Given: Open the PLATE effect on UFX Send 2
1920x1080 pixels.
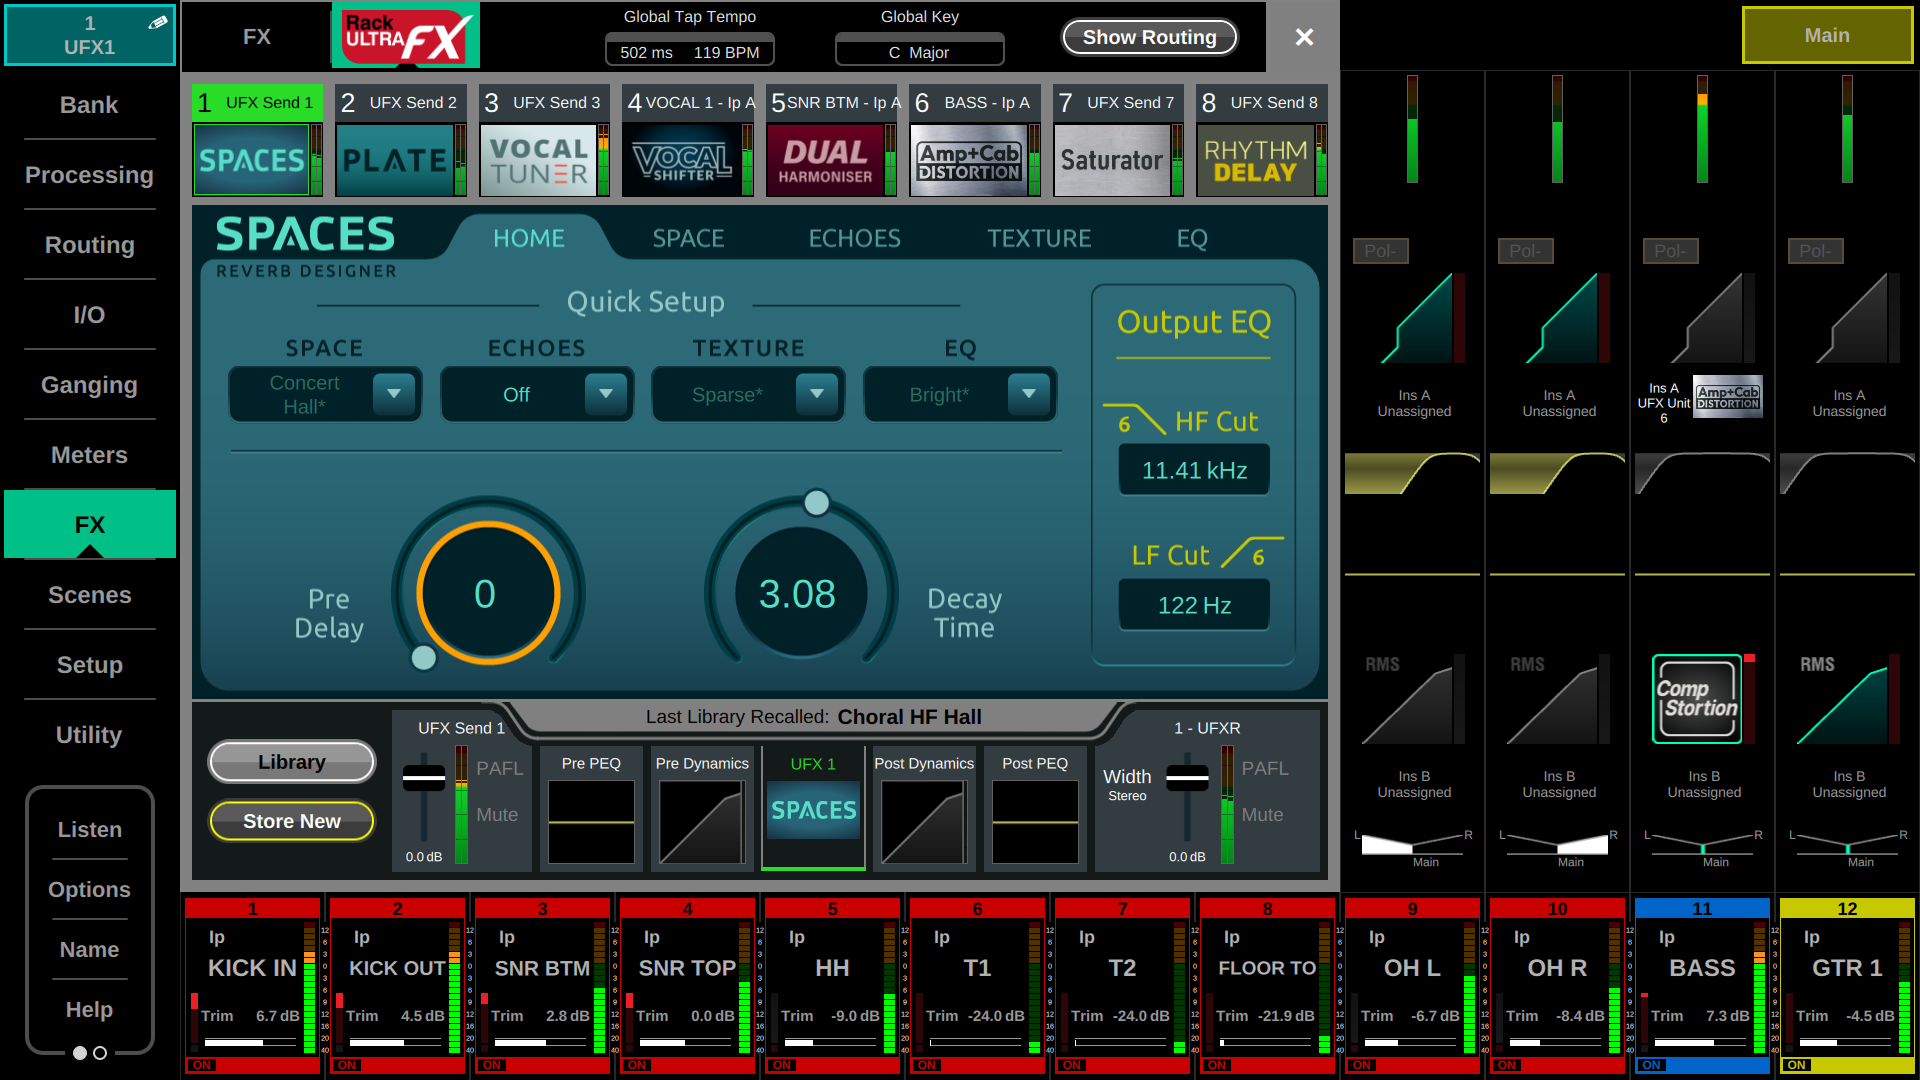Looking at the screenshot, I should (398, 159).
